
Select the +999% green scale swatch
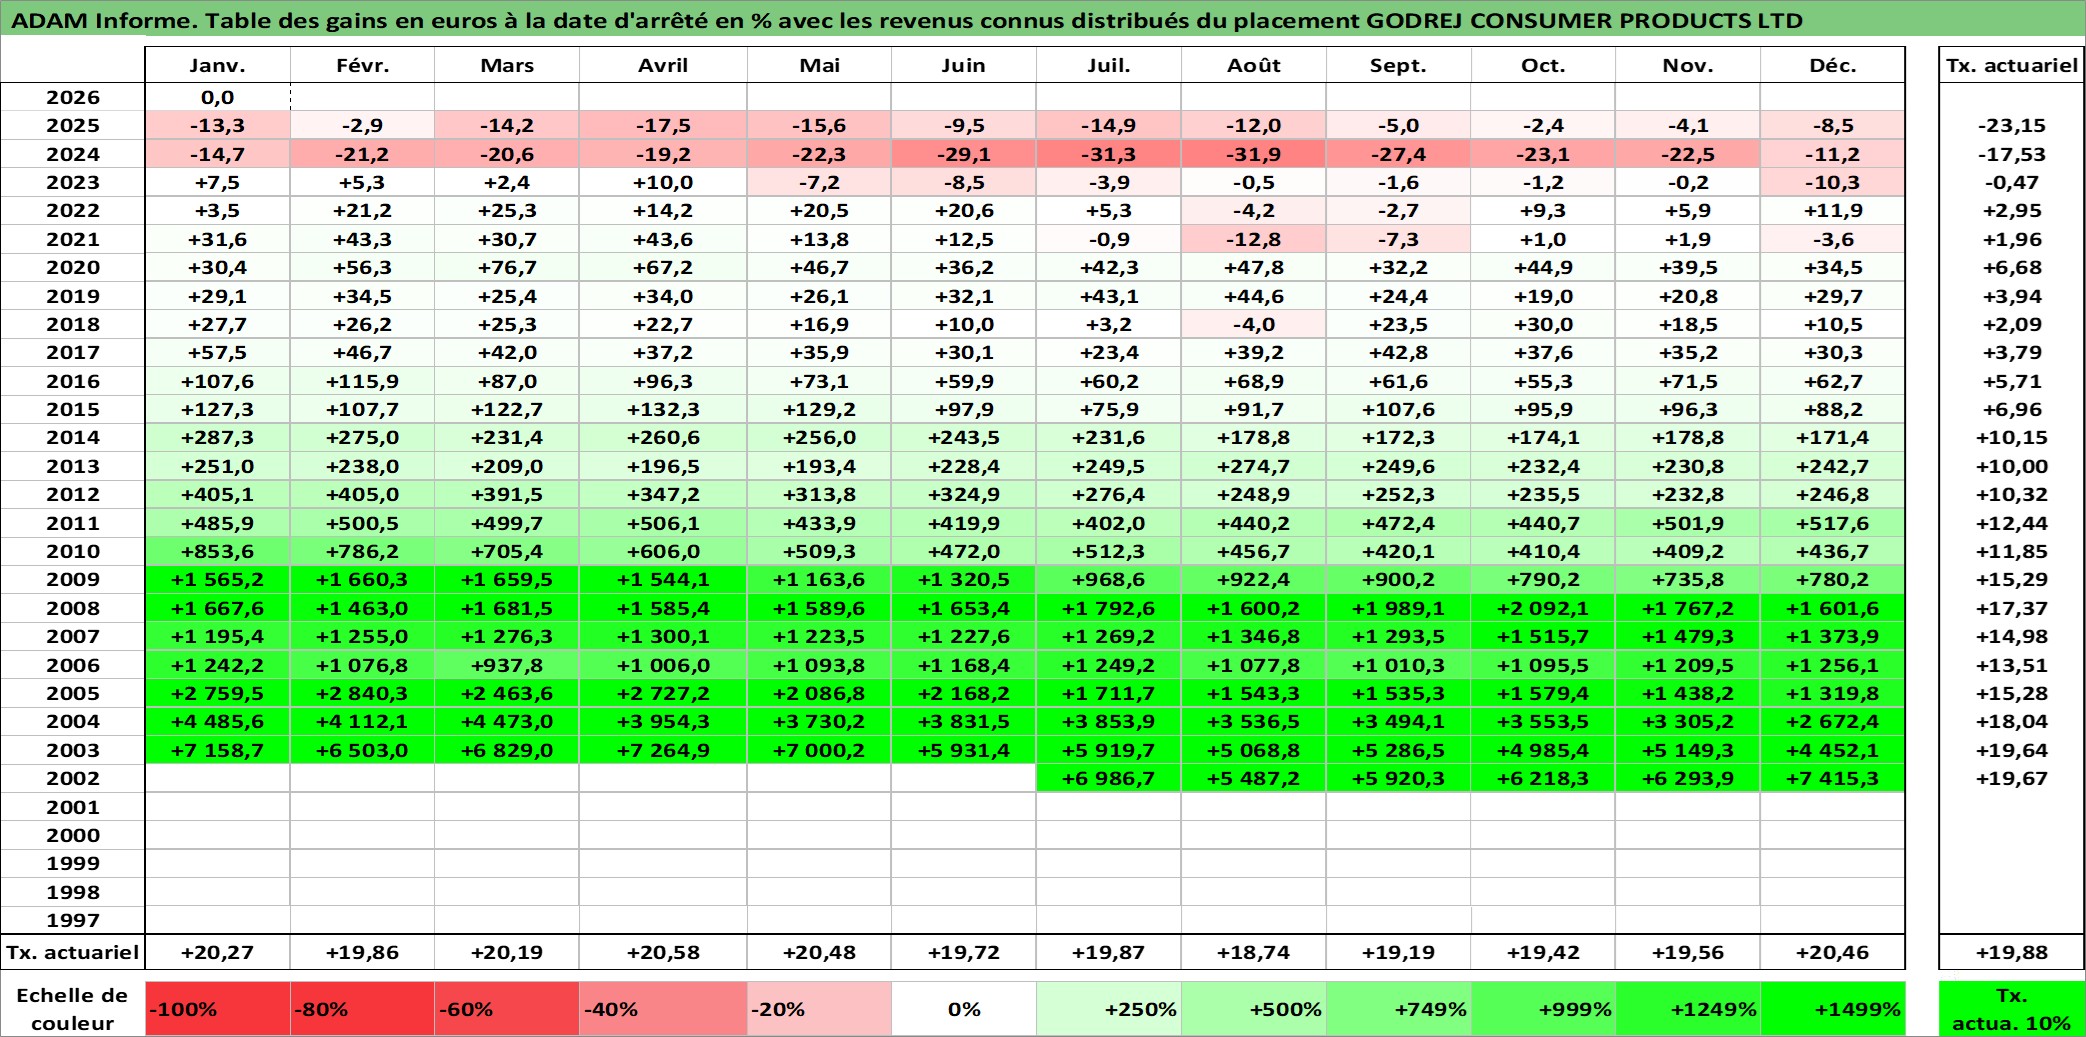(1543, 1009)
